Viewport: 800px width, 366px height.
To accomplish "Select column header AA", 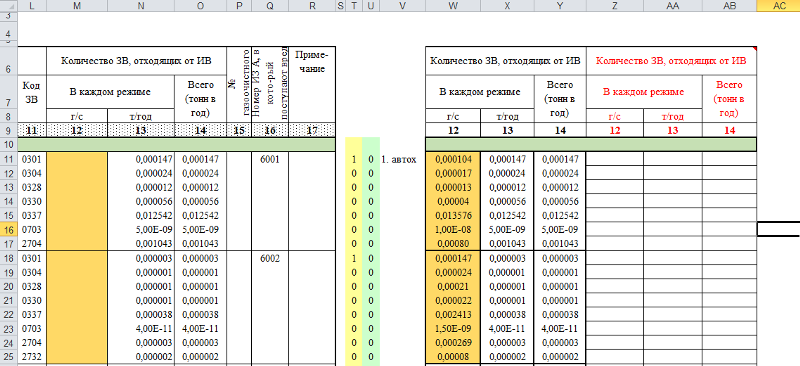I will coord(673,6).
